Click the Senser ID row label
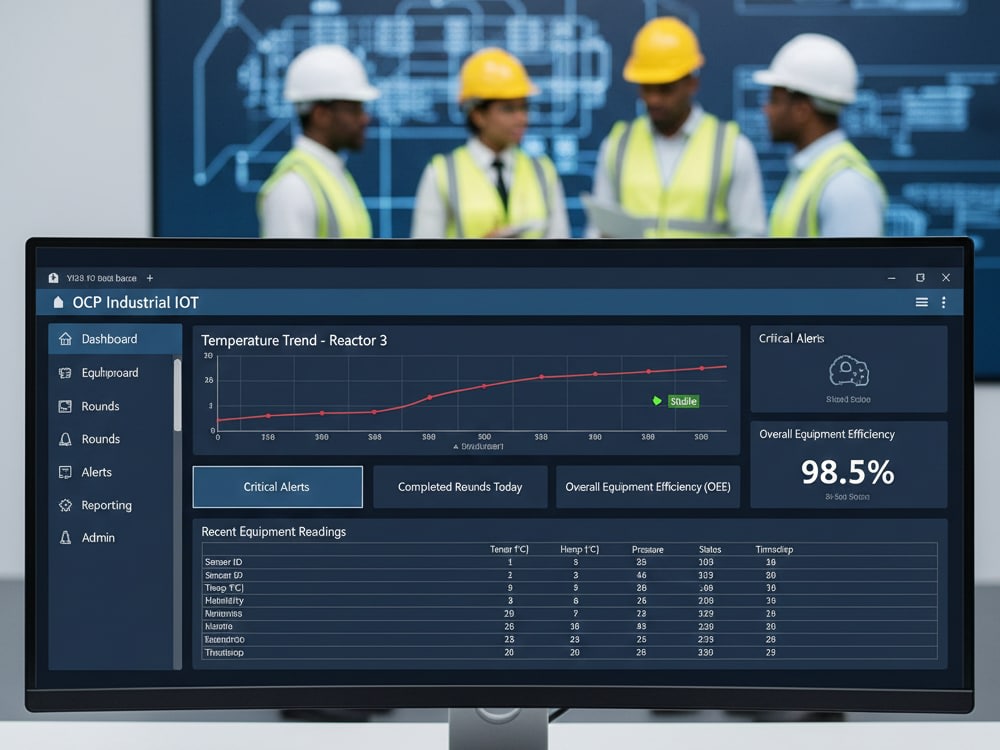Image resolution: width=1000 pixels, height=750 pixels. 223,562
